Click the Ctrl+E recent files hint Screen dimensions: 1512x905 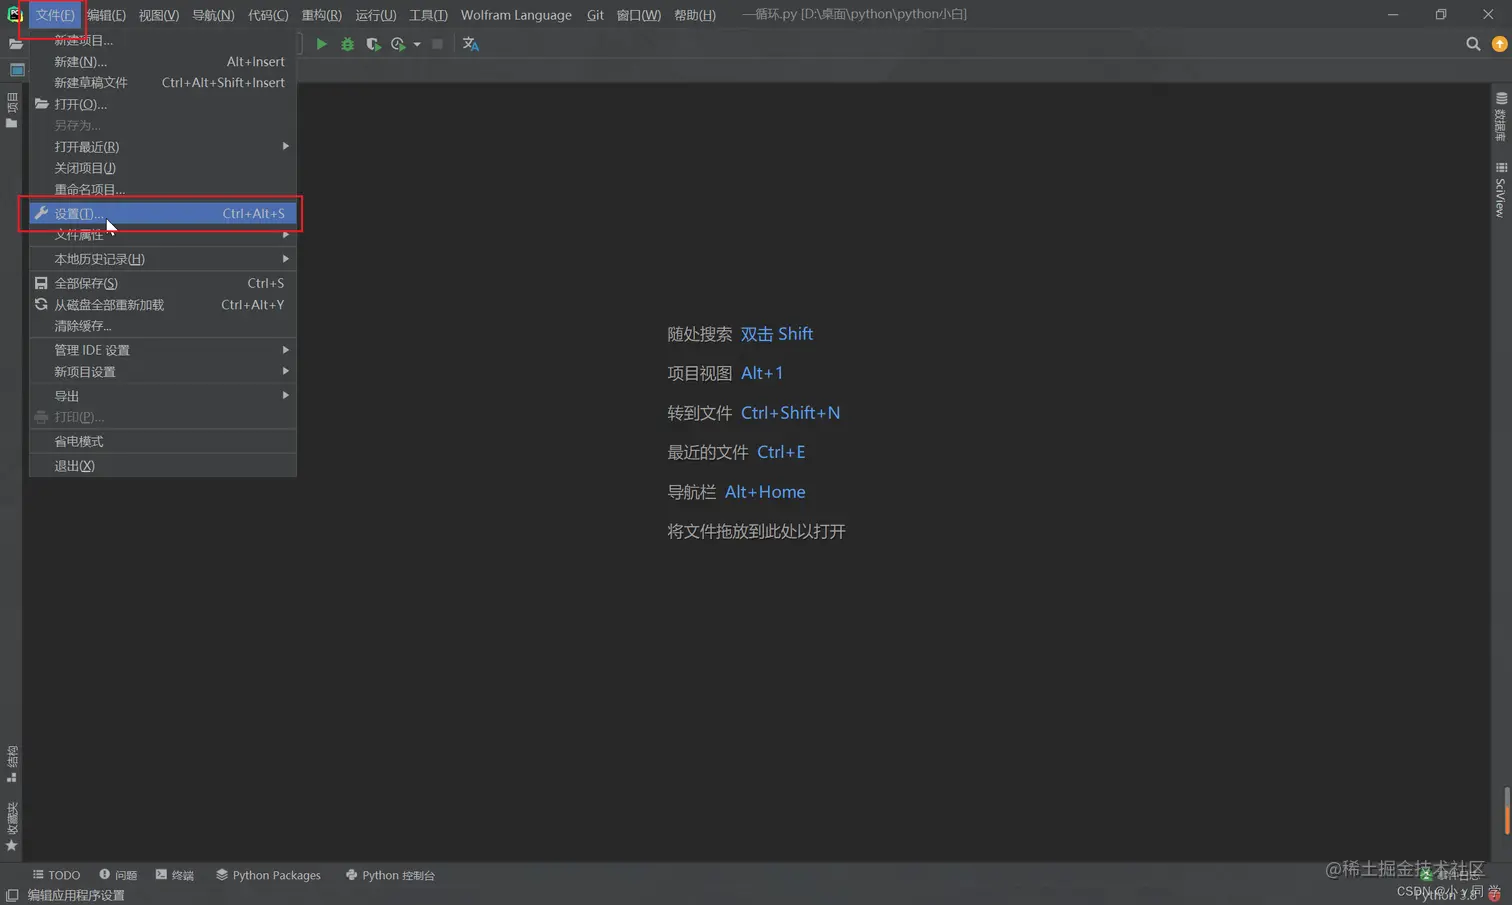(x=781, y=452)
